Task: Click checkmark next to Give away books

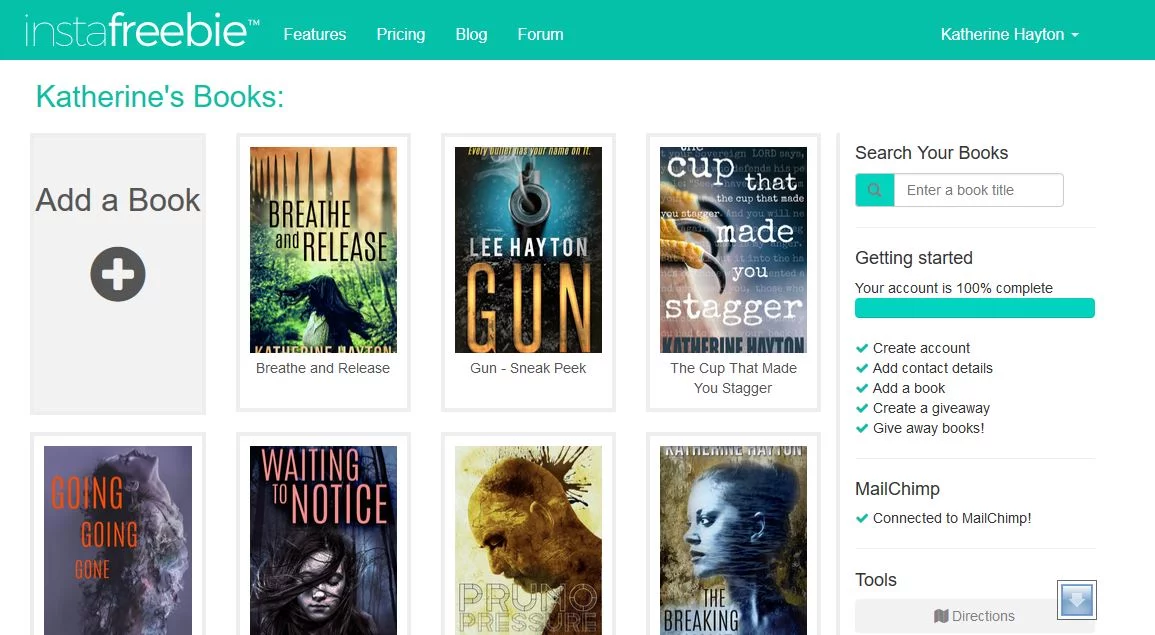Action: pyautogui.click(x=862, y=428)
